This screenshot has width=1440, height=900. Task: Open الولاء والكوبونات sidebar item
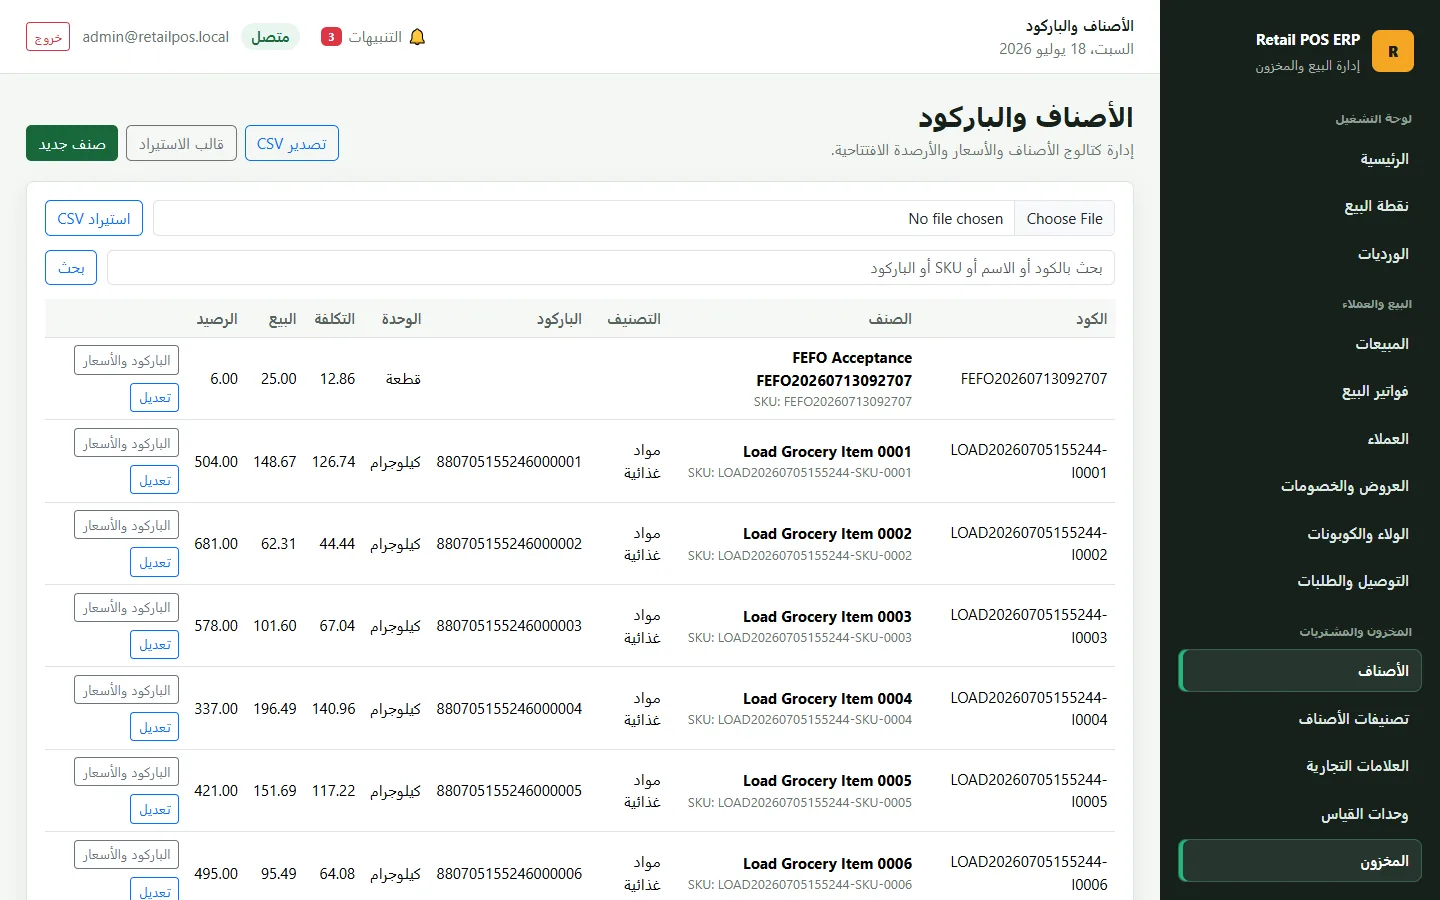pos(1300,534)
